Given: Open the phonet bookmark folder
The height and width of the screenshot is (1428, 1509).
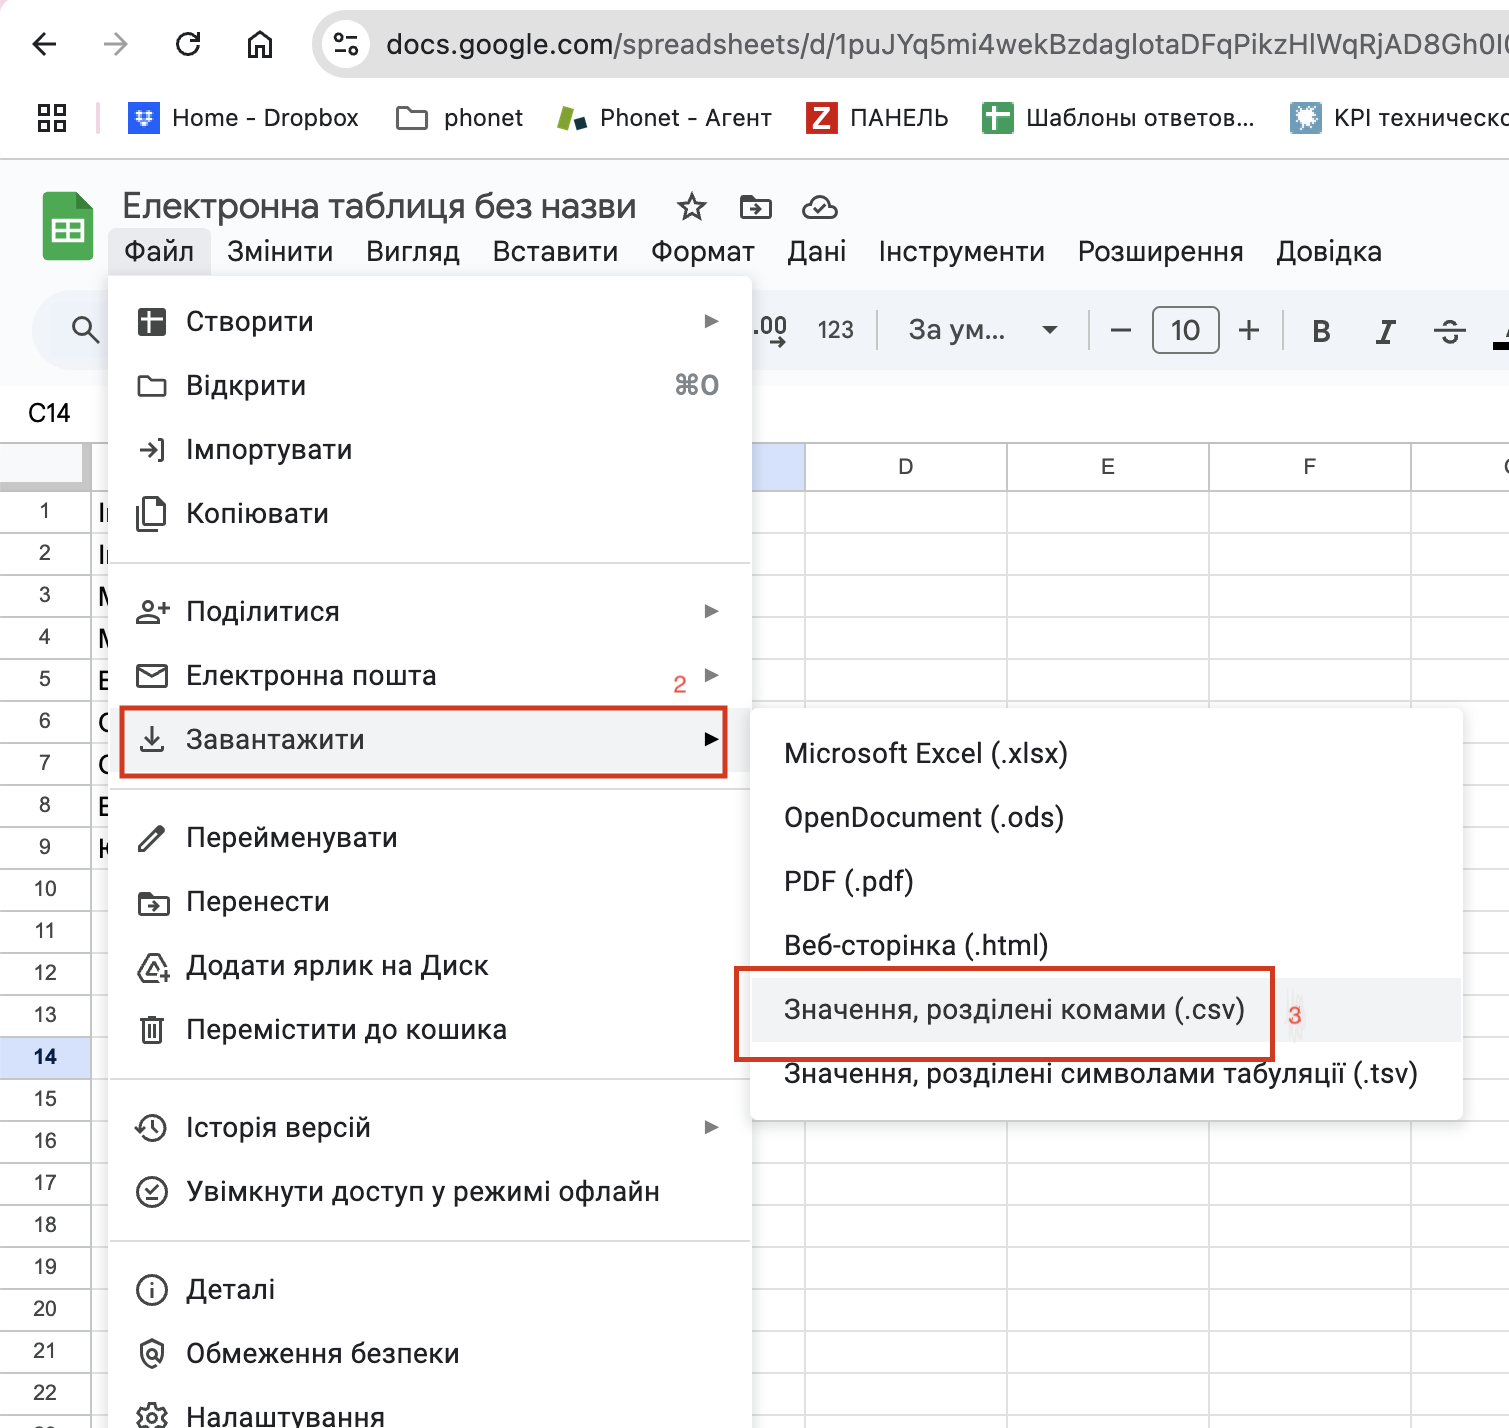Looking at the screenshot, I should coord(459,118).
